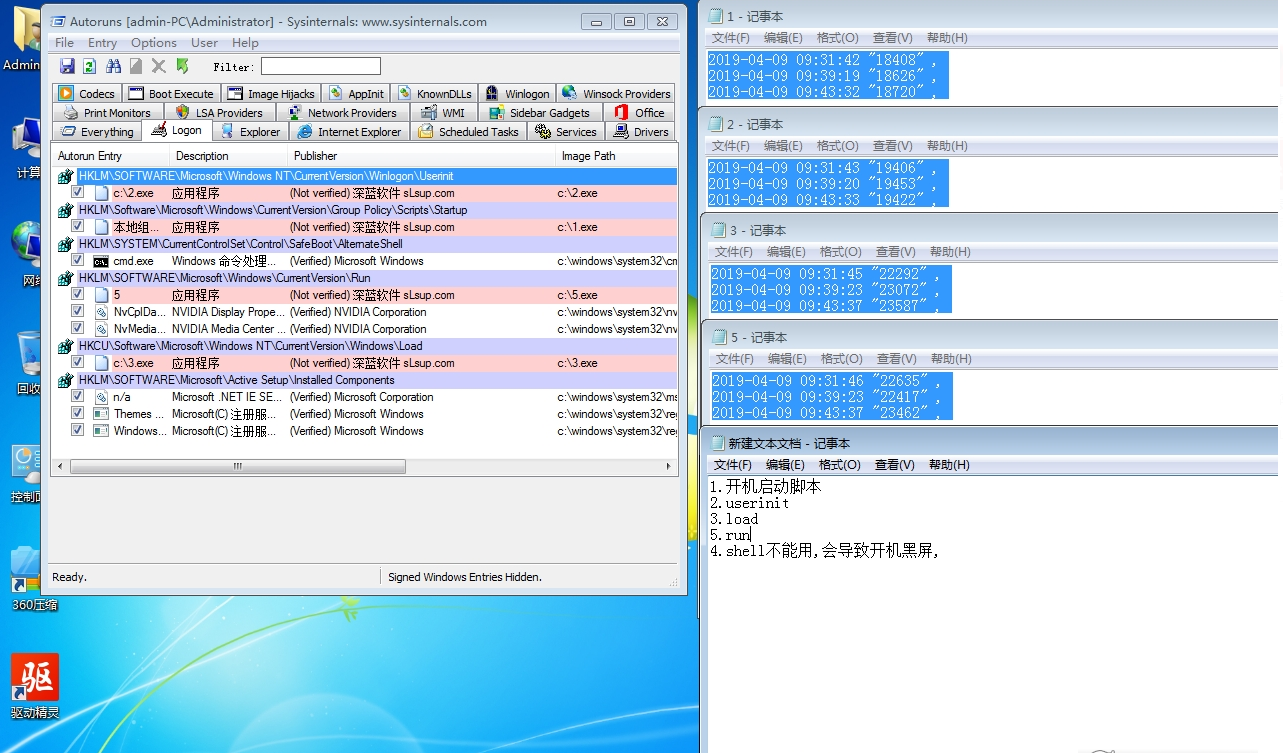Open Find with the binoculars icon
1283x753 pixels.
(x=113, y=66)
